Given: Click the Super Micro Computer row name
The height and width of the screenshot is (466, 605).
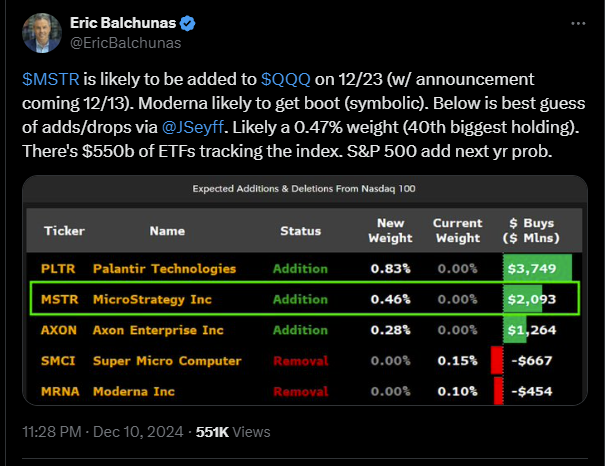Looking at the screenshot, I should (x=167, y=360).
